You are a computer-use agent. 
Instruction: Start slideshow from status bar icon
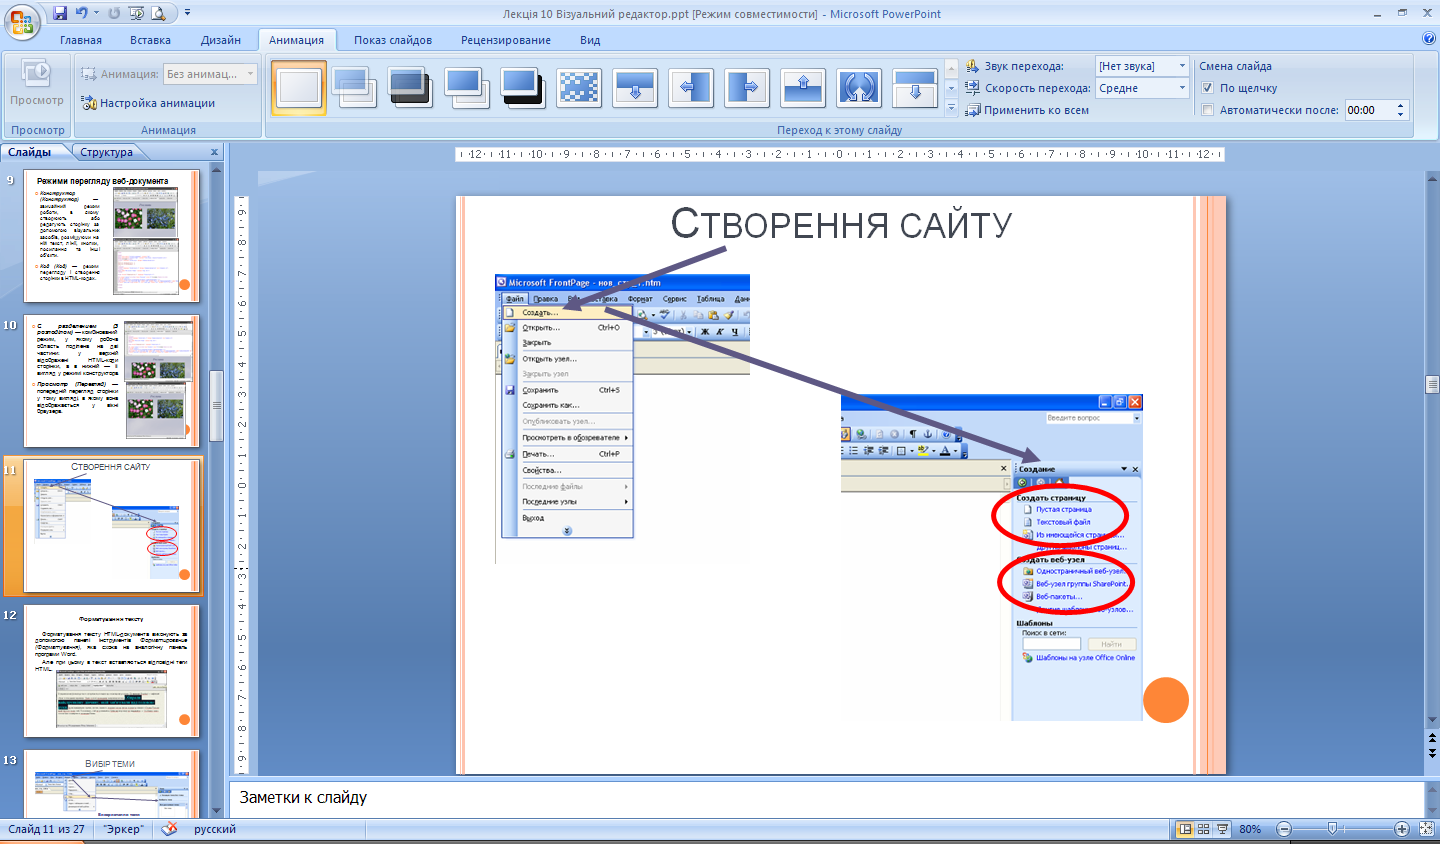coord(1223,829)
